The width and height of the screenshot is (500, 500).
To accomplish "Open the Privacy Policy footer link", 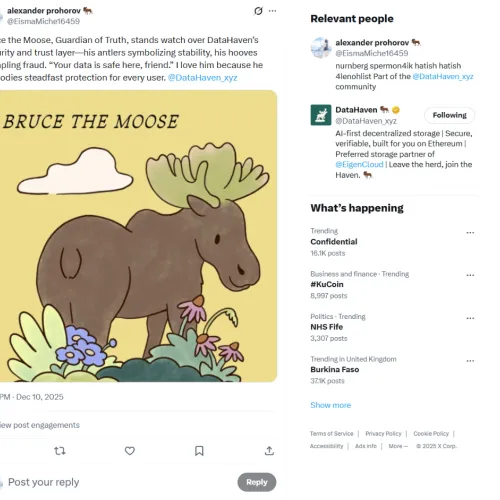I will click(383, 434).
